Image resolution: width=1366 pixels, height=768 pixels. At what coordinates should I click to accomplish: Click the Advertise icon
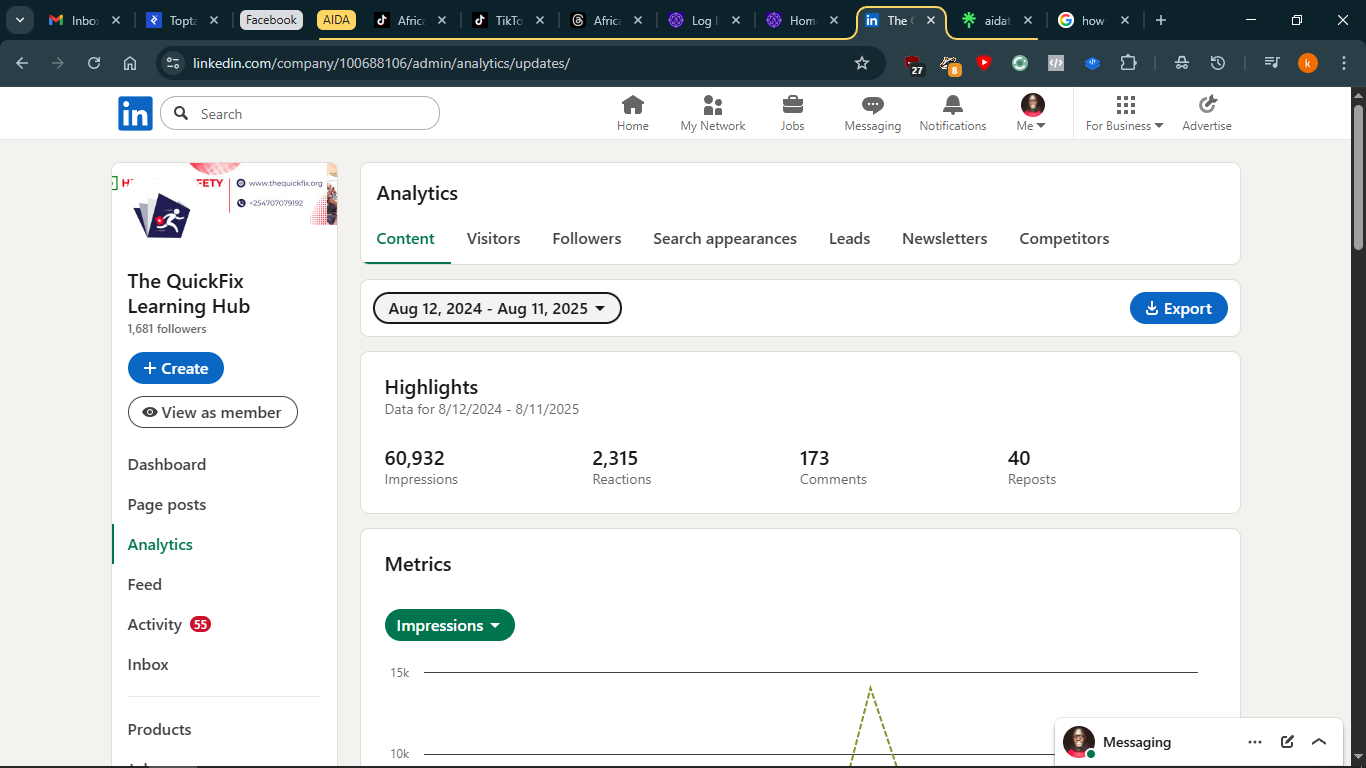pyautogui.click(x=1206, y=106)
